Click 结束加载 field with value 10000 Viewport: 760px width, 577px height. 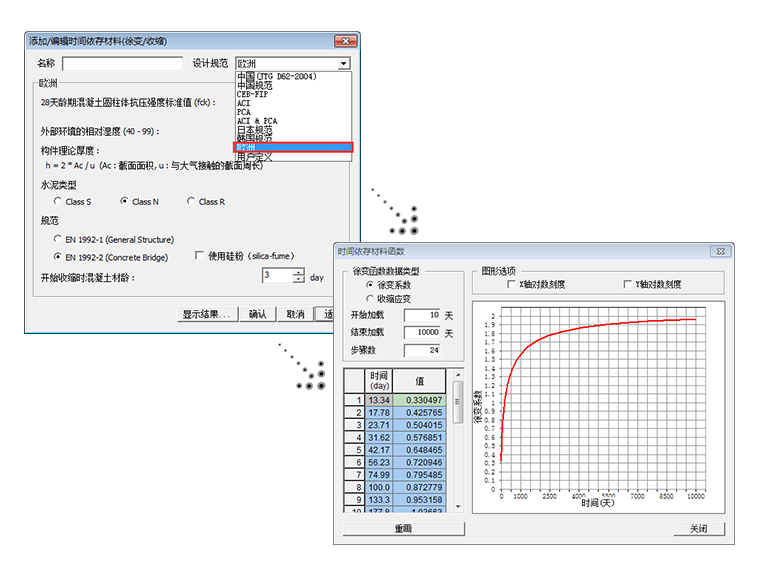(x=422, y=333)
